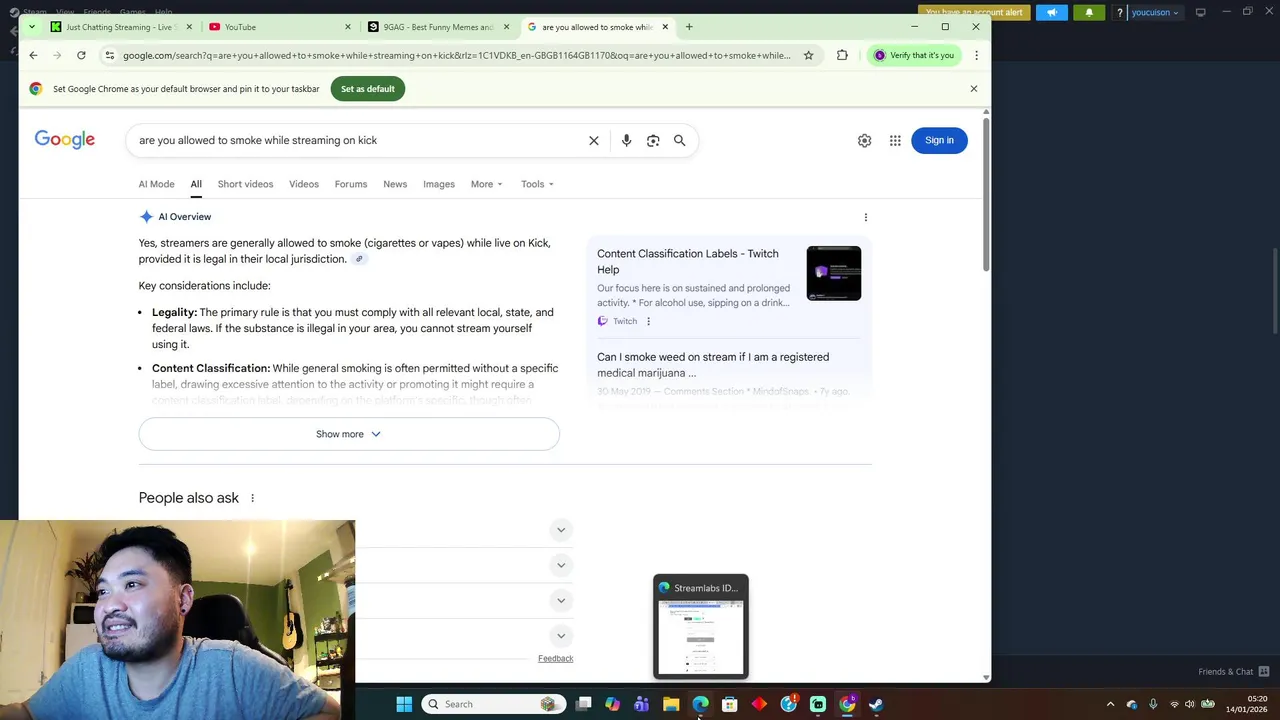The image size is (1280, 720).
Task: Open volume control in system tray
Action: (1190, 704)
